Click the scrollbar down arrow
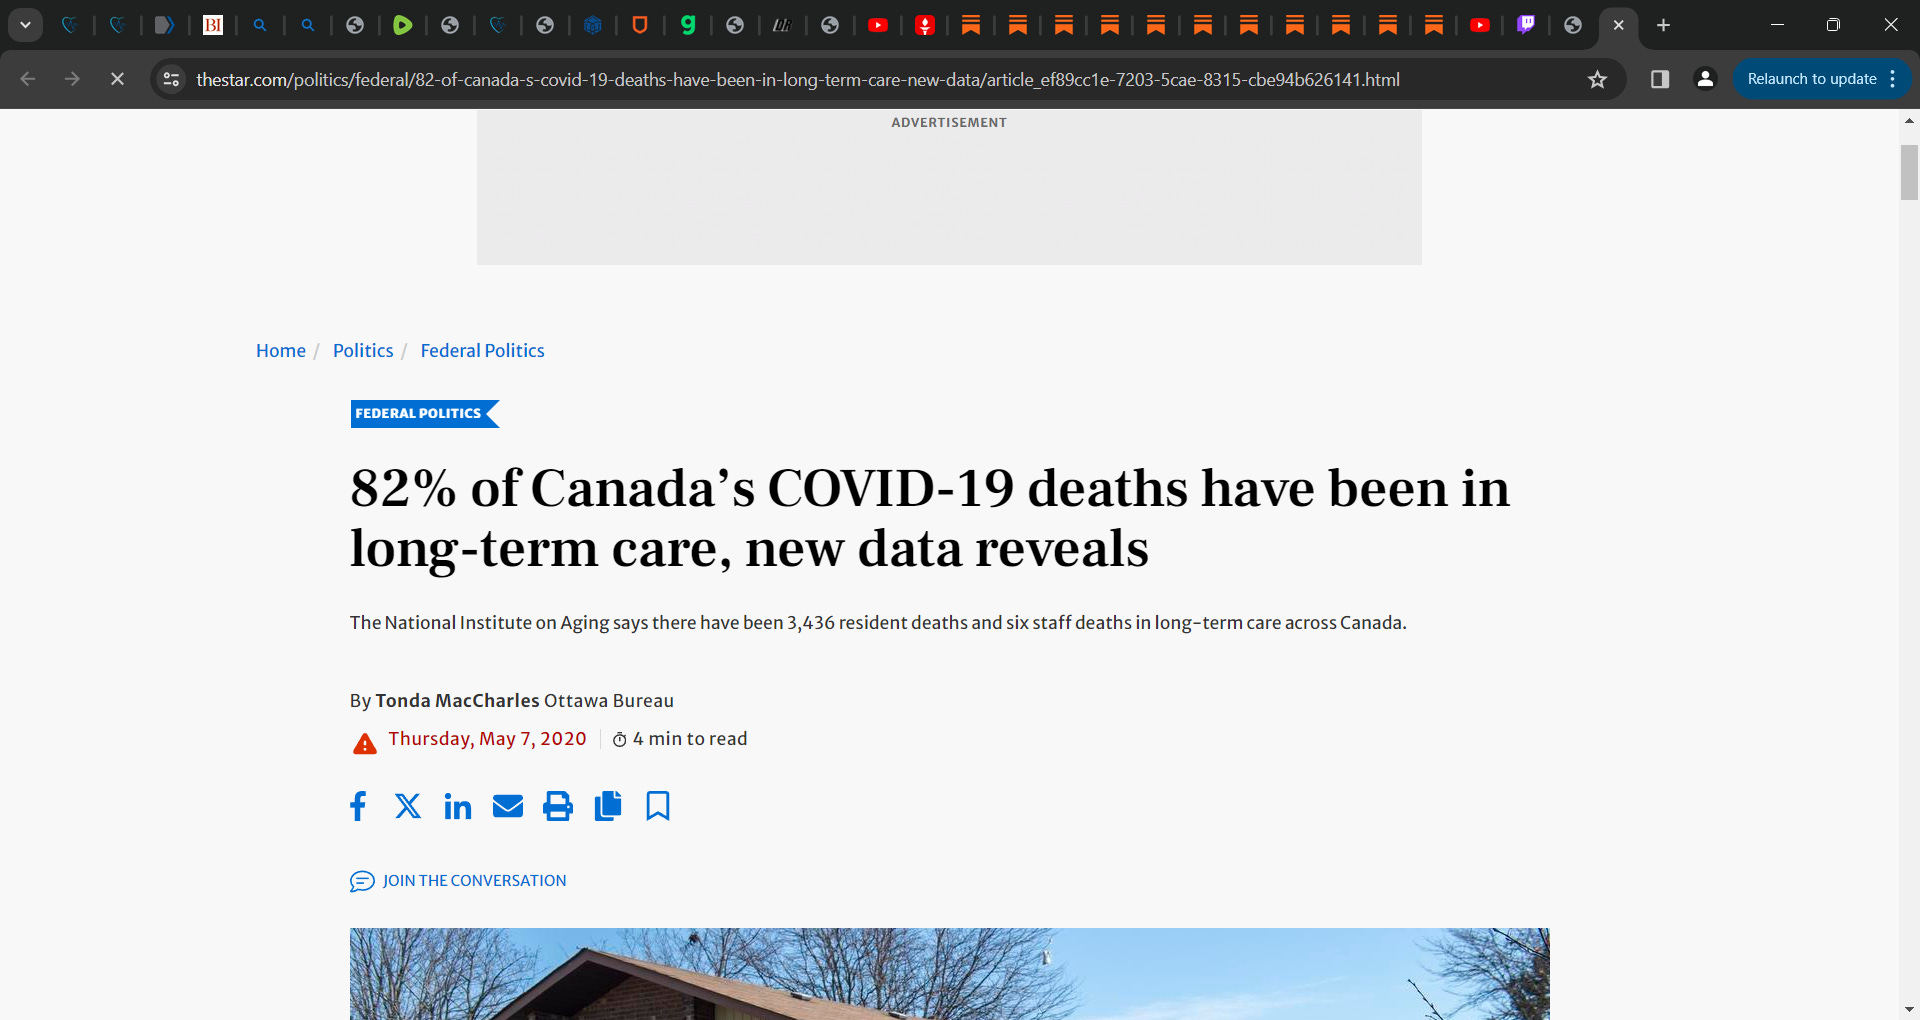Image resolution: width=1920 pixels, height=1020 pixels. point(1909,1010)
